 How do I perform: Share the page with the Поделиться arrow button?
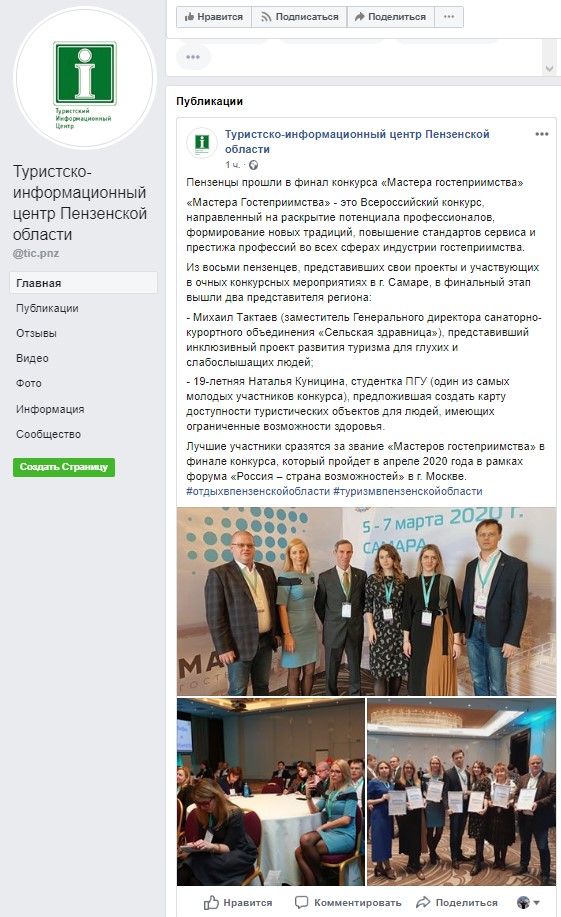(391, 17)
